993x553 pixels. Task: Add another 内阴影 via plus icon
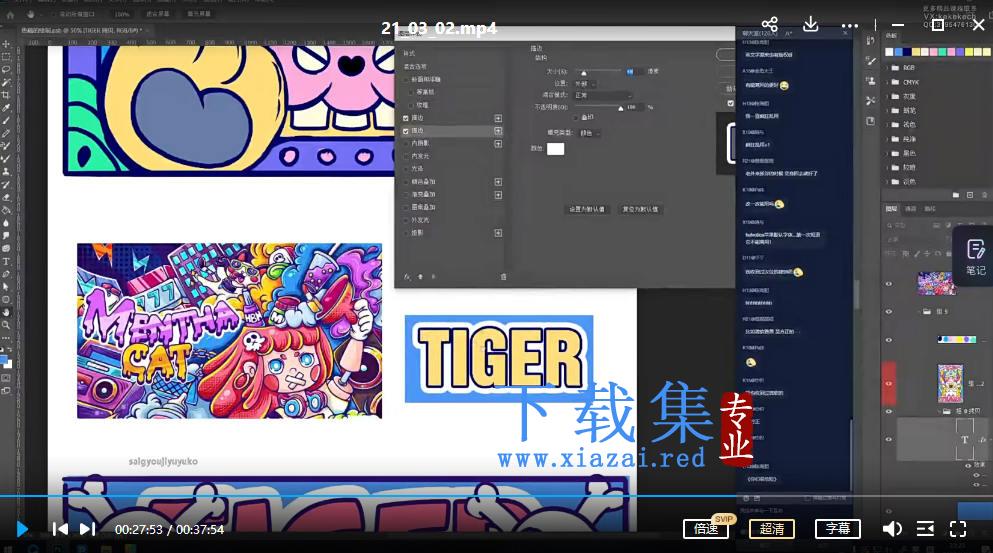point(498,144)
